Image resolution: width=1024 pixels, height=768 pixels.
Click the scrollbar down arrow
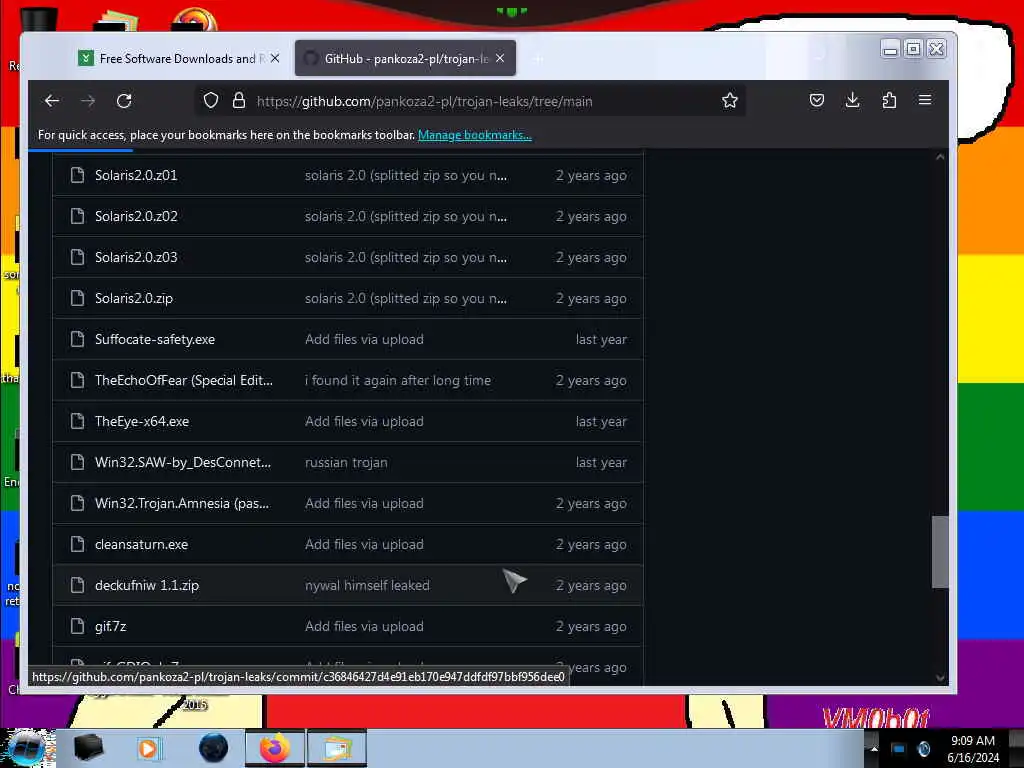point(940,677)
